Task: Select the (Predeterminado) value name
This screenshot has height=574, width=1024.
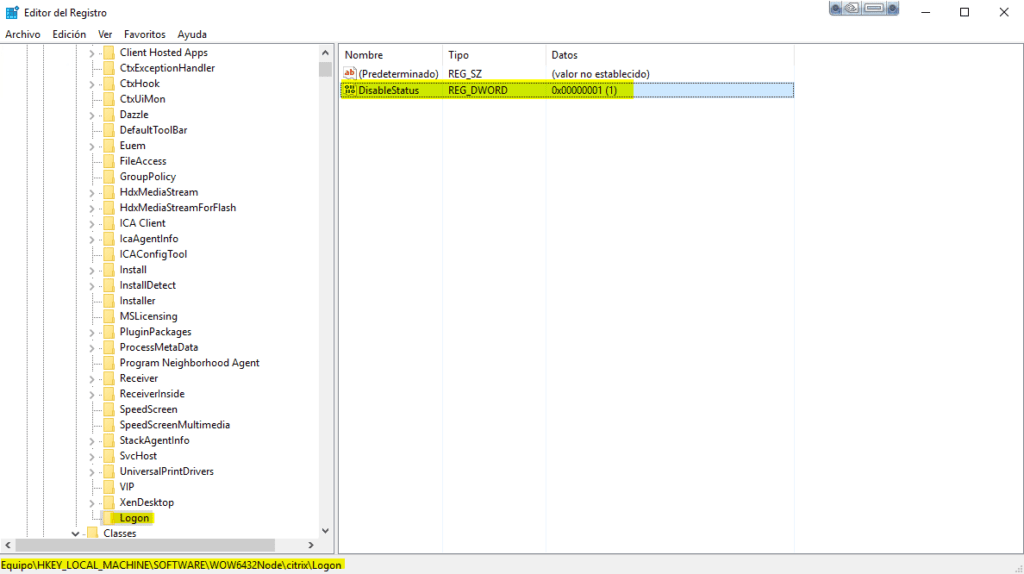Action: click(398, 74)
